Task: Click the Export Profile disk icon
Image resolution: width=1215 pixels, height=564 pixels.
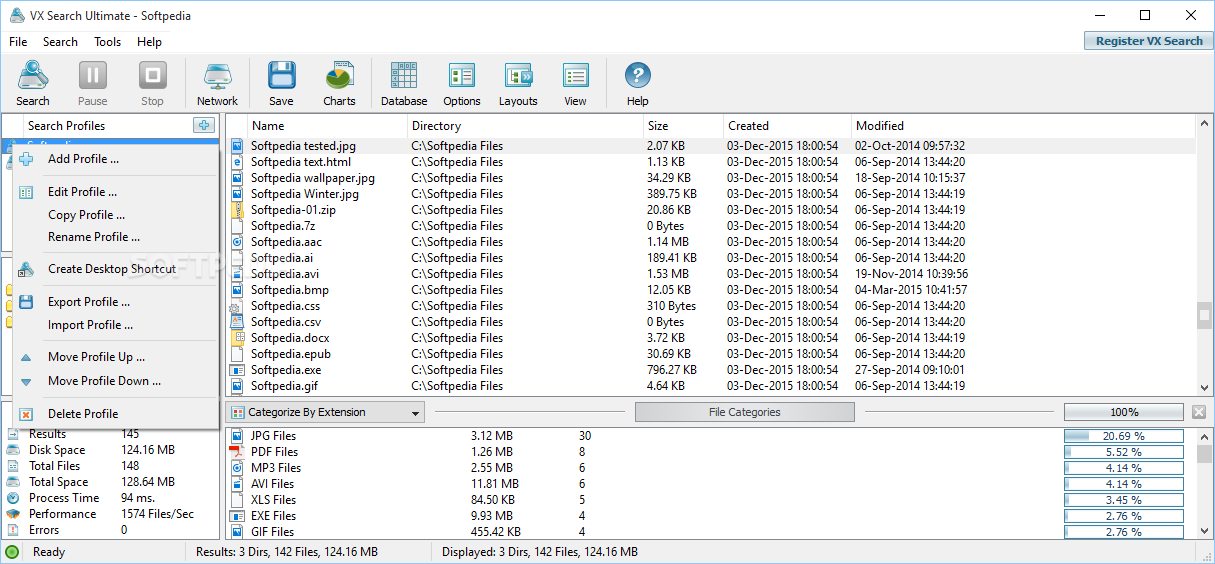Action: pos(26,302)
